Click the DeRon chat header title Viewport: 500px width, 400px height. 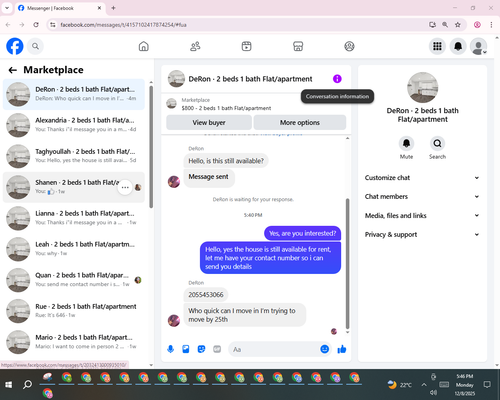250,79
